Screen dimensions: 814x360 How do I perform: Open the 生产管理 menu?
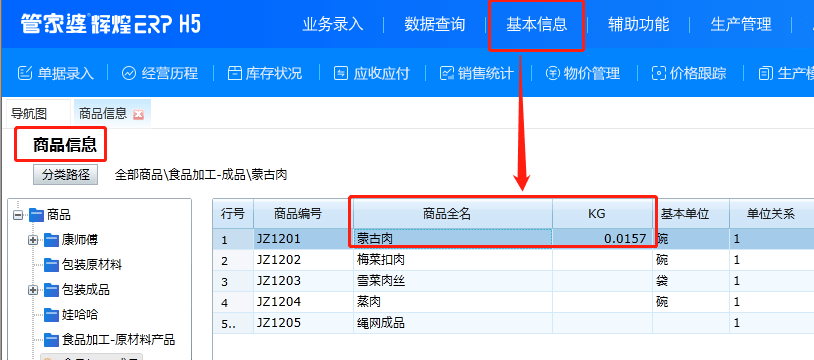(741, 24)
